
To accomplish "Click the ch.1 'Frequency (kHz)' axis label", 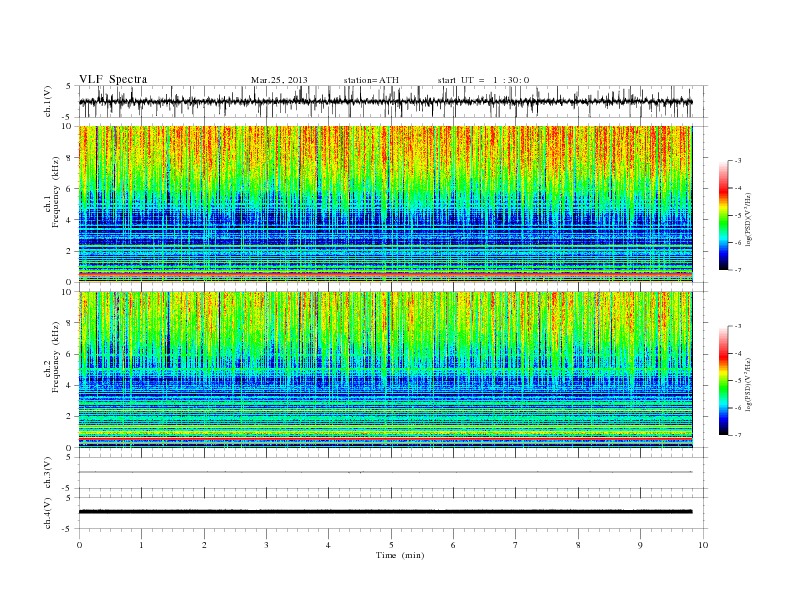I will (55, 192).
